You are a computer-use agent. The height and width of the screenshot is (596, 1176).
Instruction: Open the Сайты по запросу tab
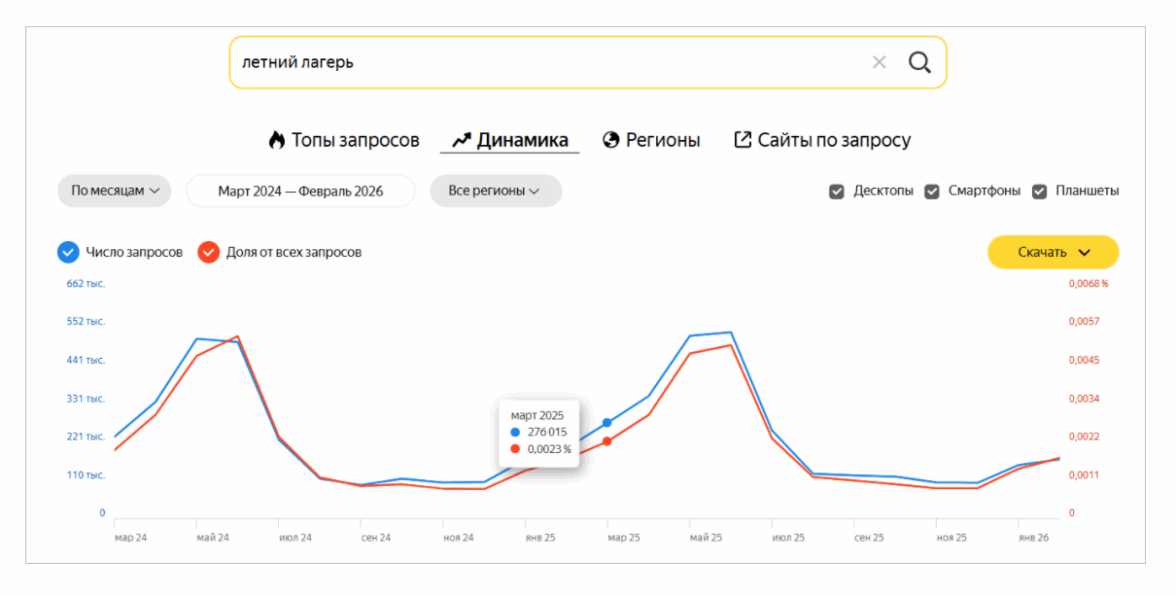pyautogui.click(x=833, y=140)
